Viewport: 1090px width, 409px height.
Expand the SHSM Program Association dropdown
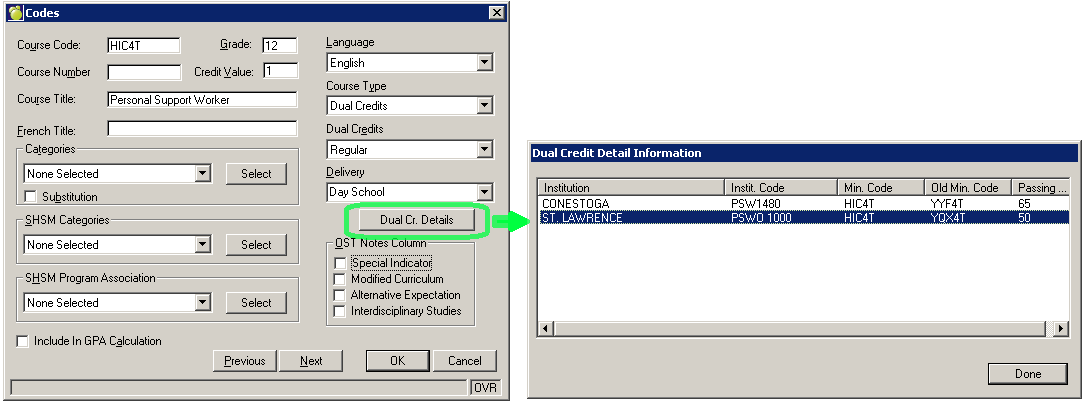pos(203,303)
